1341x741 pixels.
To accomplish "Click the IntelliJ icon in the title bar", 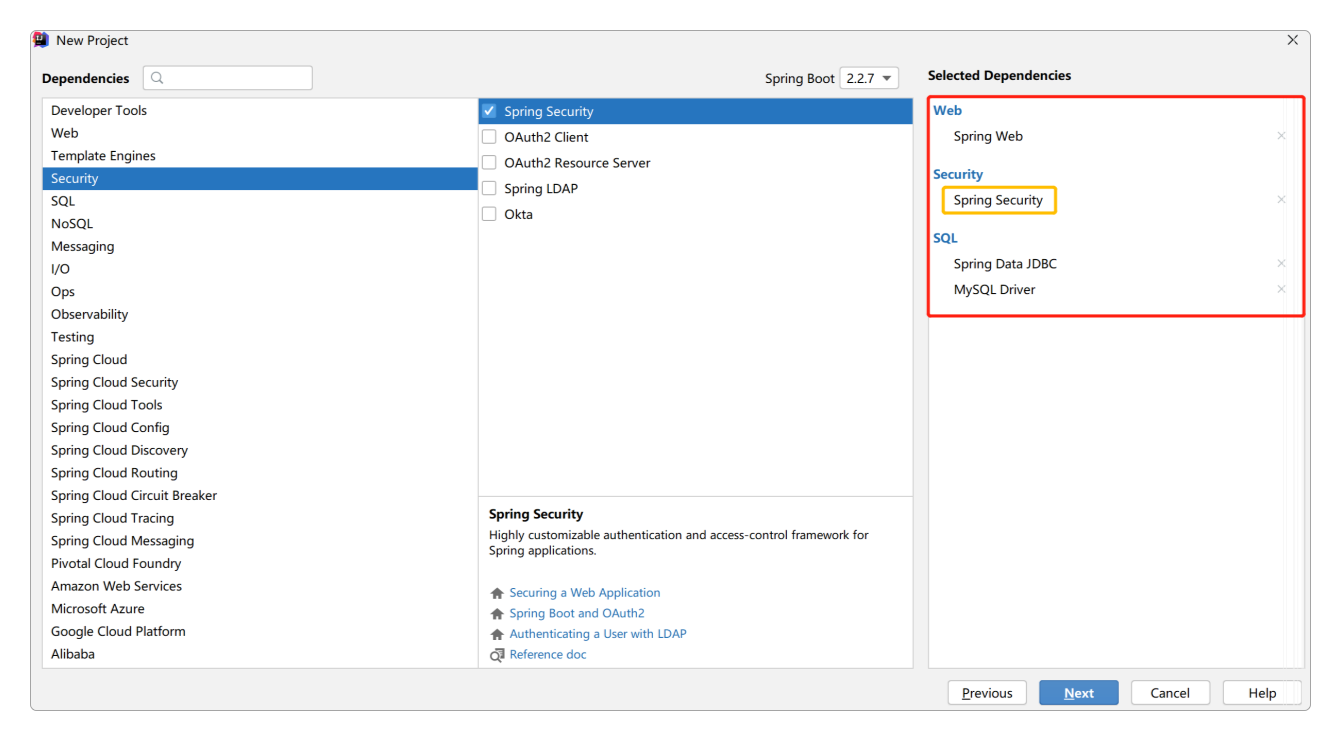I will (x=42, y=40).
